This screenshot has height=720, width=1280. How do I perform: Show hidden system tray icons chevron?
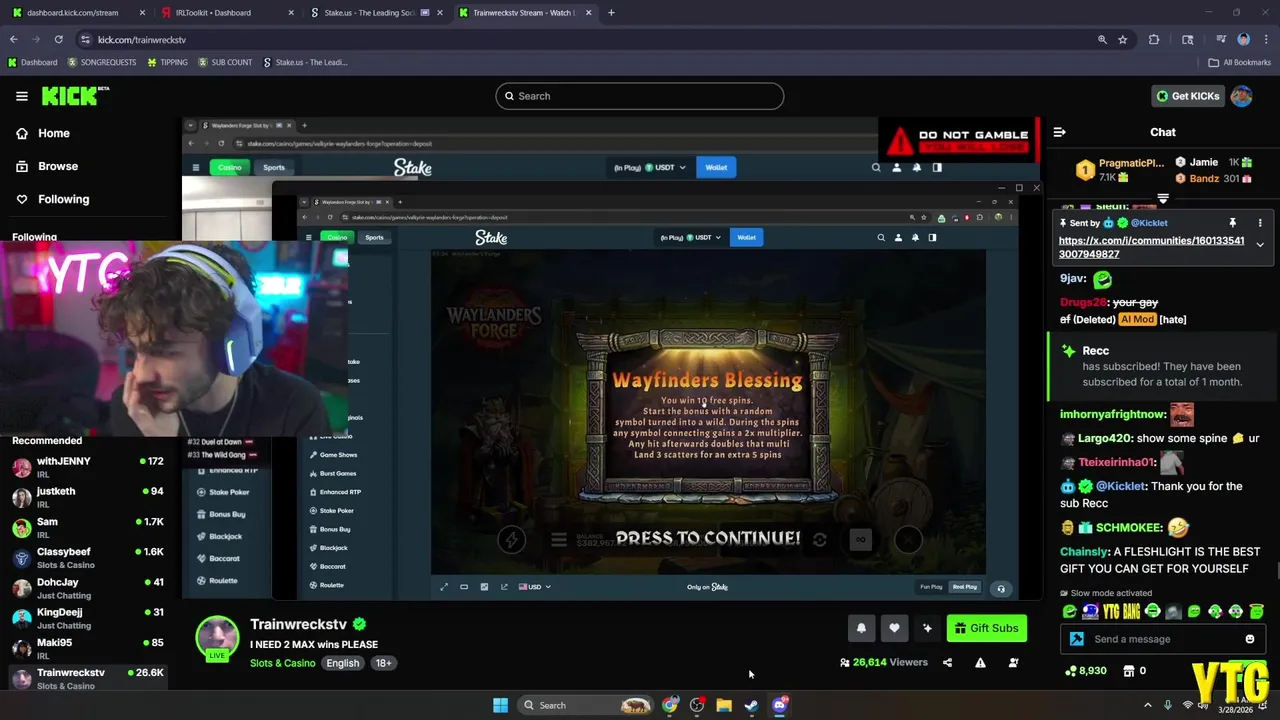tap(1147, 705)
